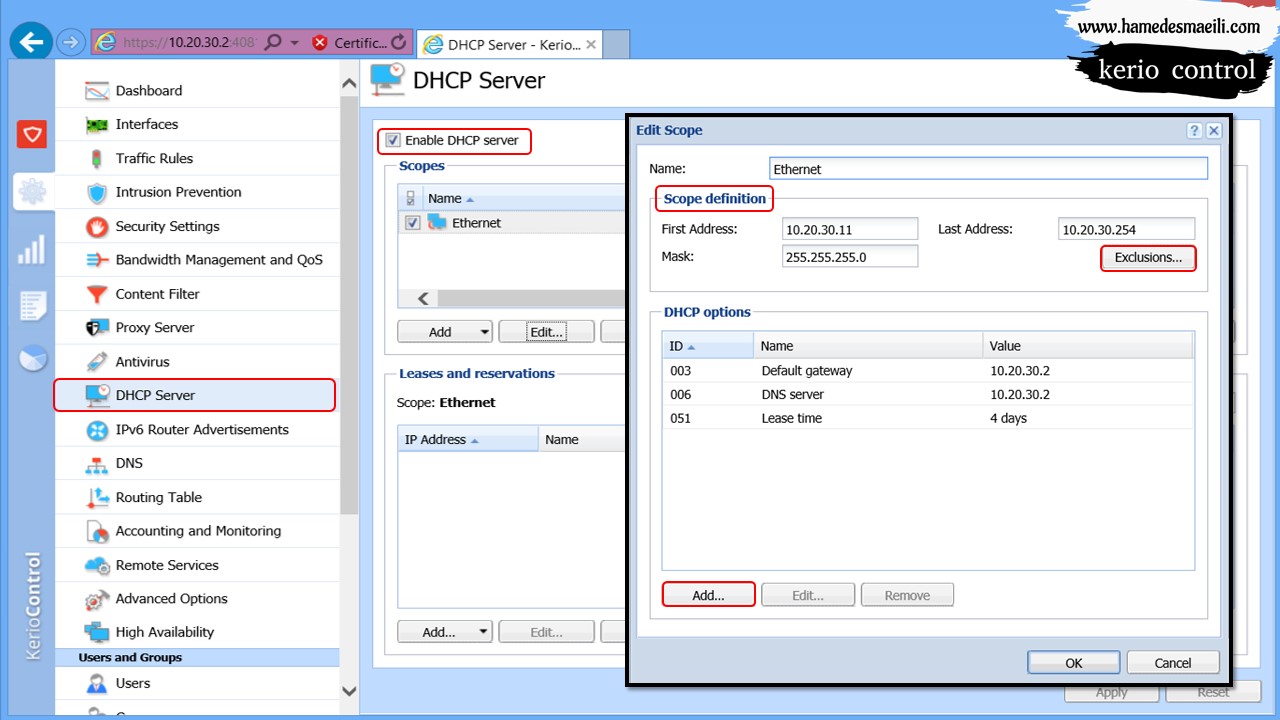This screenshot has height=720, width=1280.
Task: Click the Antivirus syringe icon
Action: pos(97,362)
